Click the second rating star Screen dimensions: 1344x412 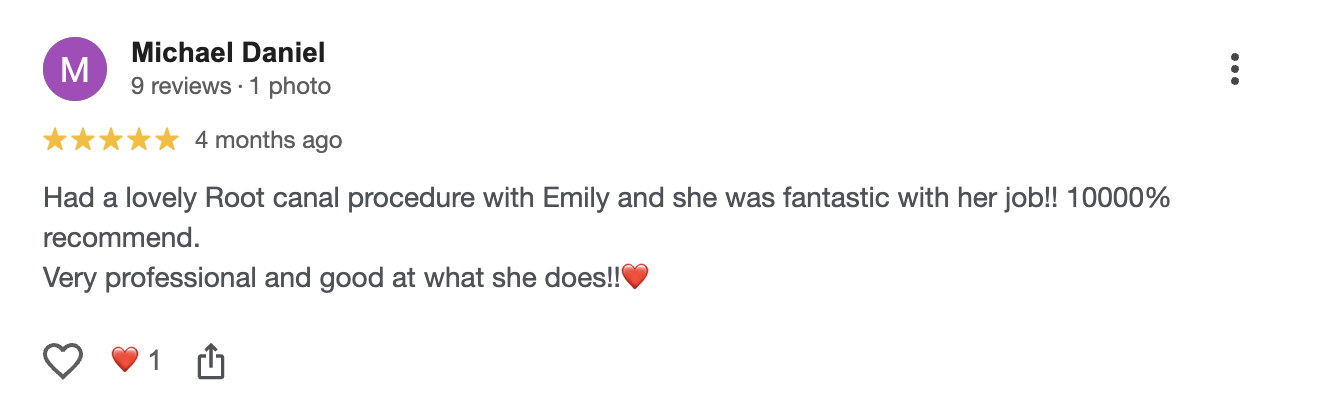[82, 140]
